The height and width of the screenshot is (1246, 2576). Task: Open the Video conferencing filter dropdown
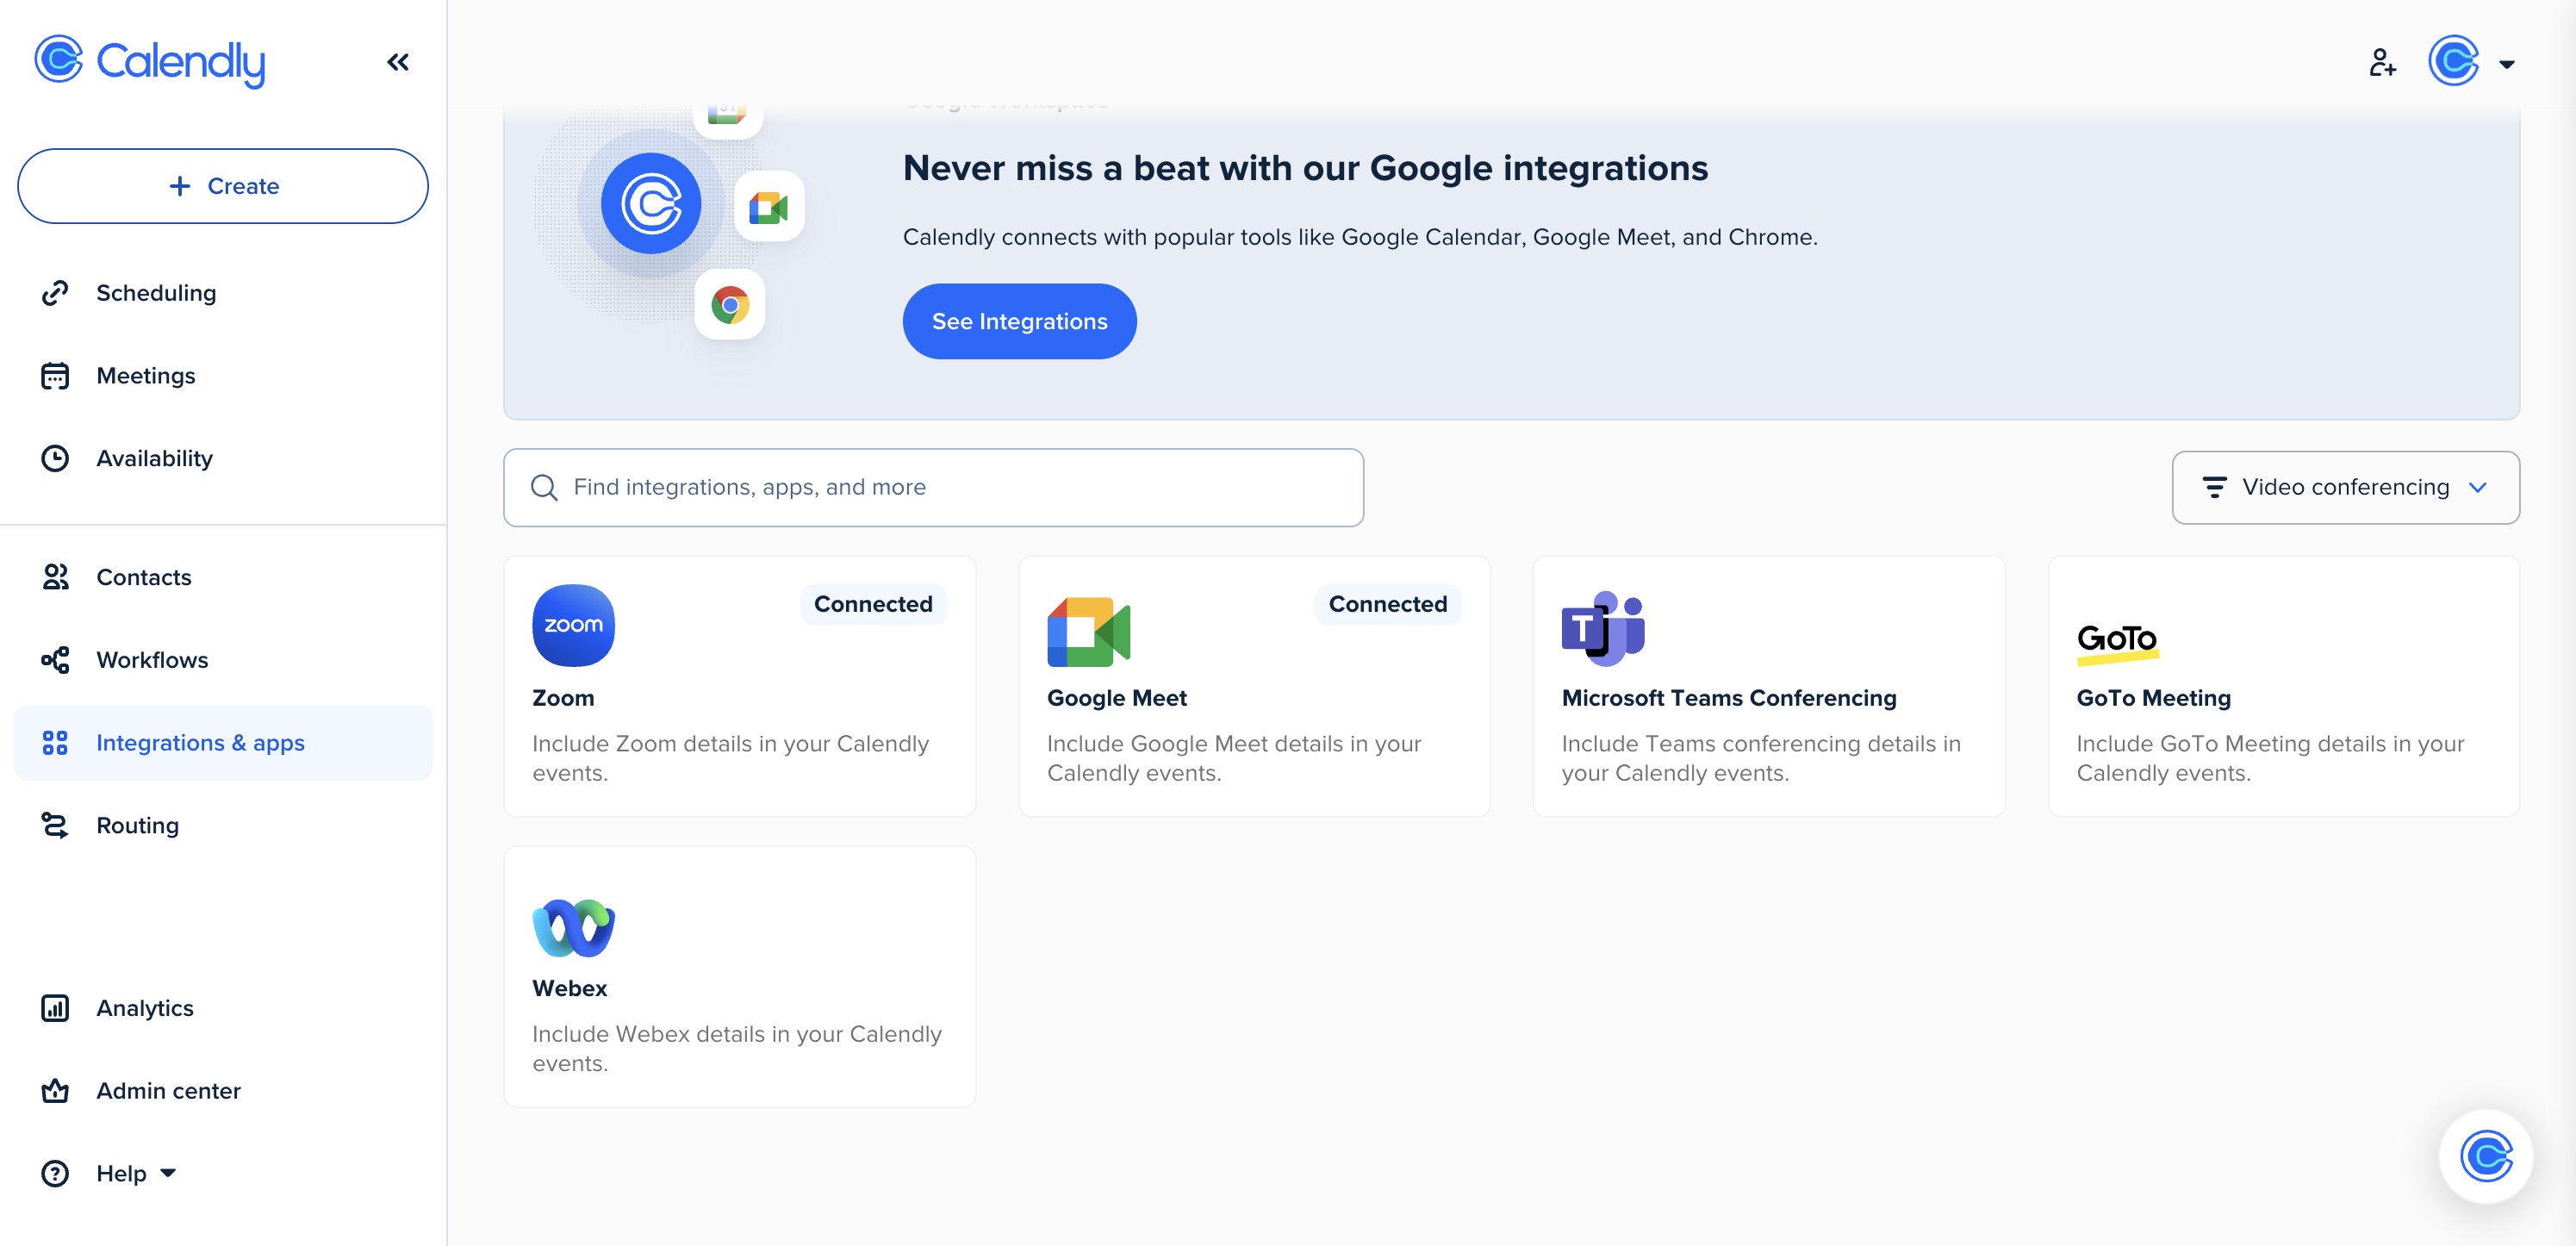tap(2346, 487)
